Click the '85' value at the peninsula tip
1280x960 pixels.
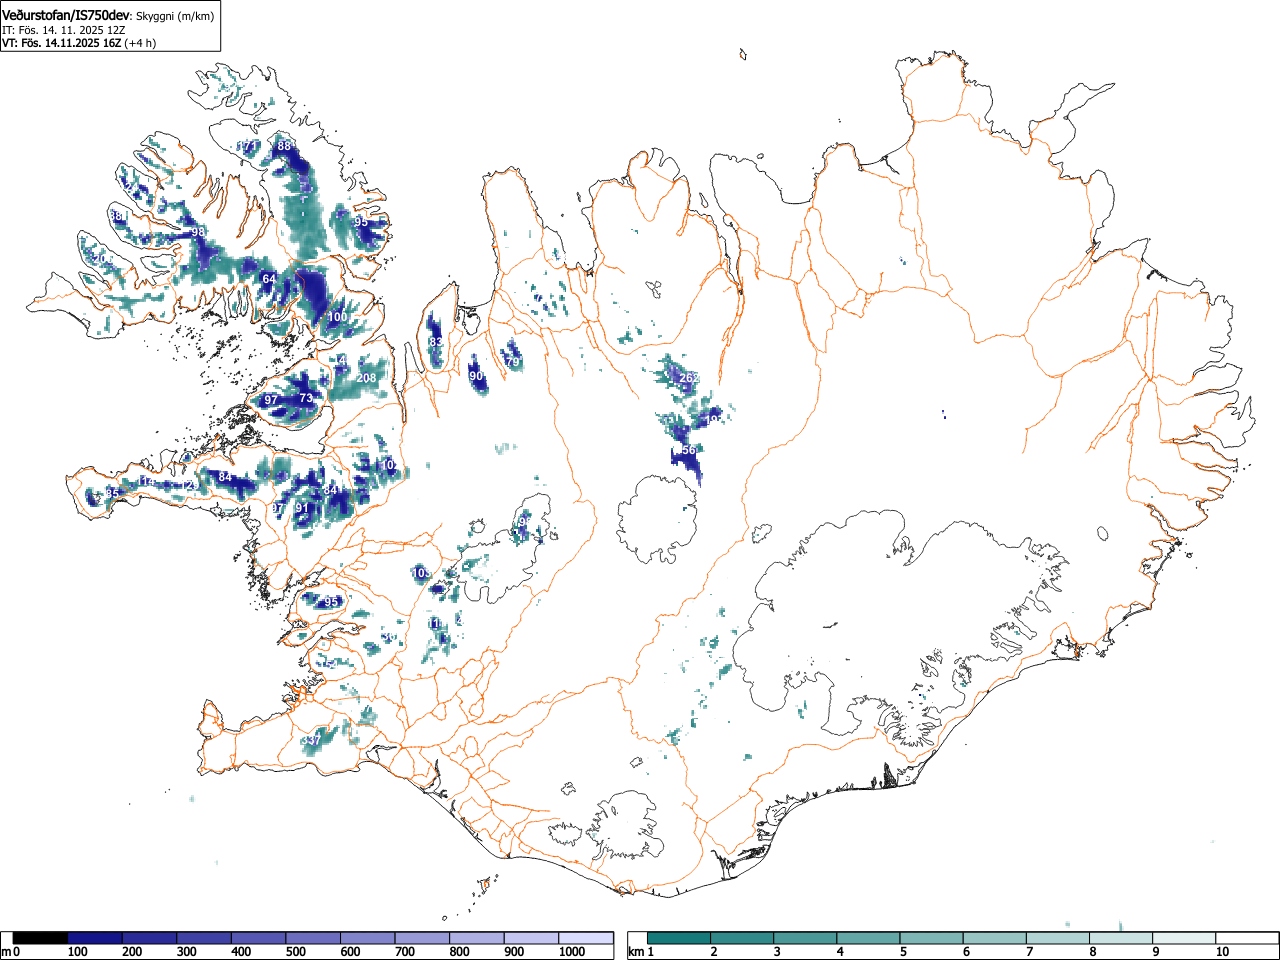[112, 494]
